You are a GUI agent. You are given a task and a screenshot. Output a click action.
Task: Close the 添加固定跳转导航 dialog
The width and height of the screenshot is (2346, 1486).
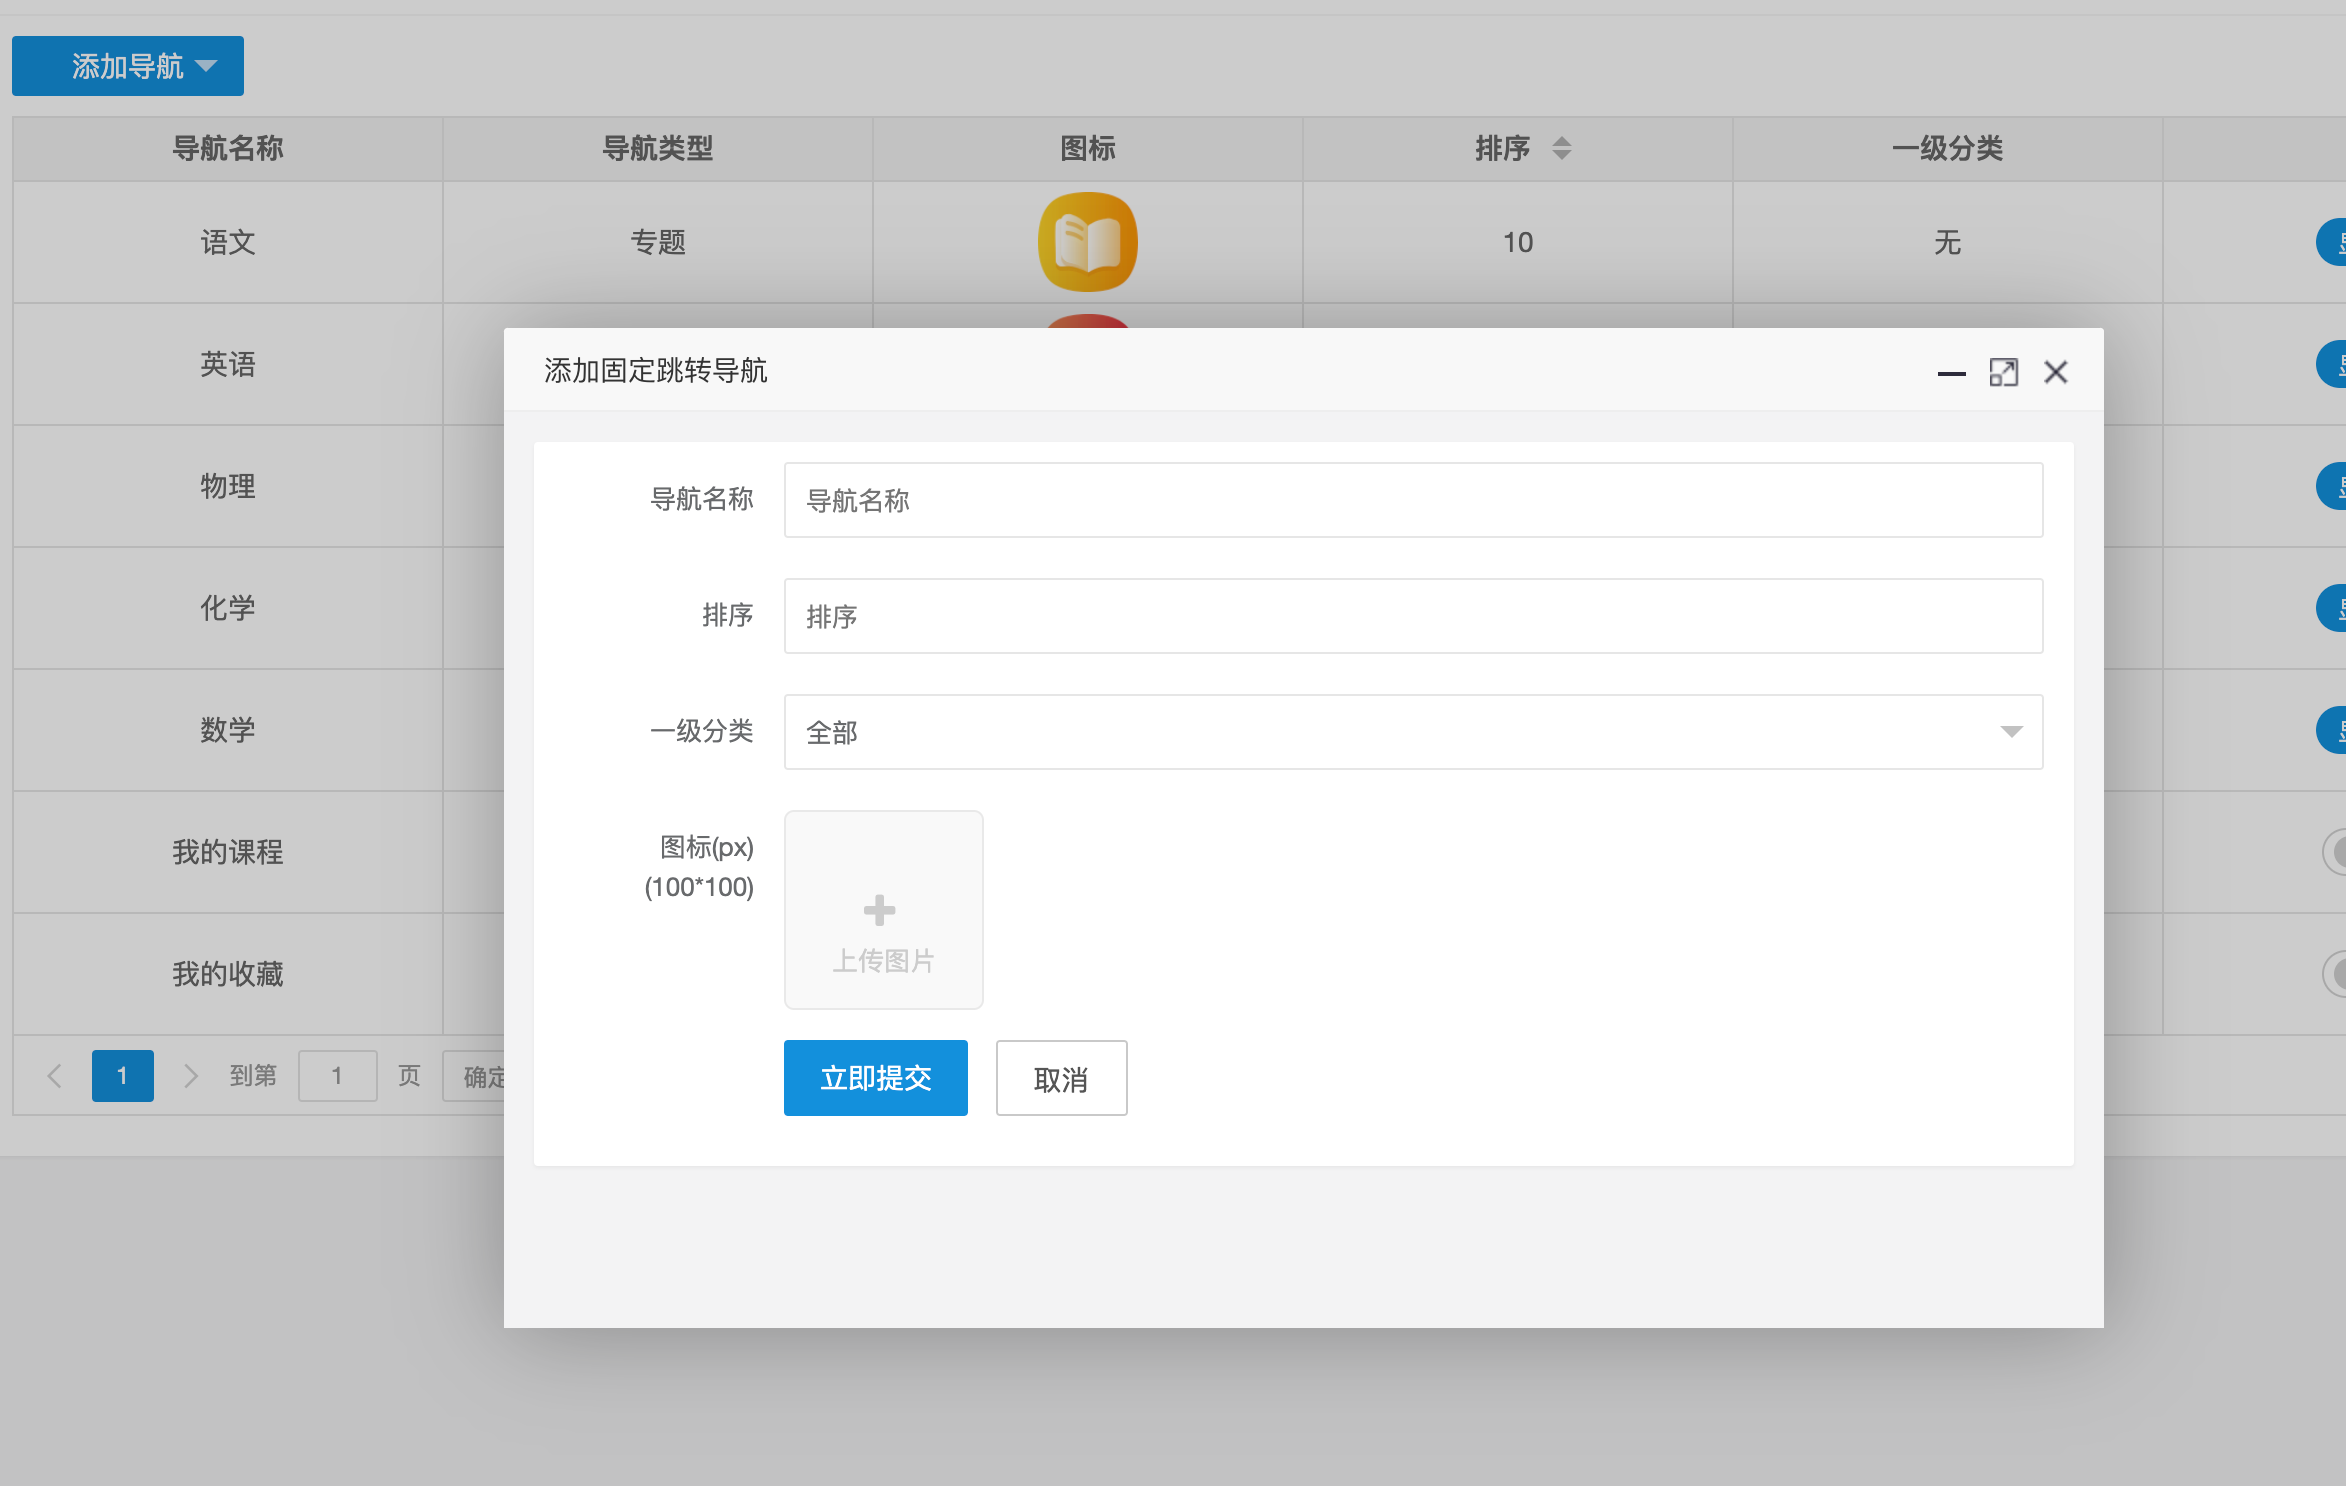tap(2056, 372)
